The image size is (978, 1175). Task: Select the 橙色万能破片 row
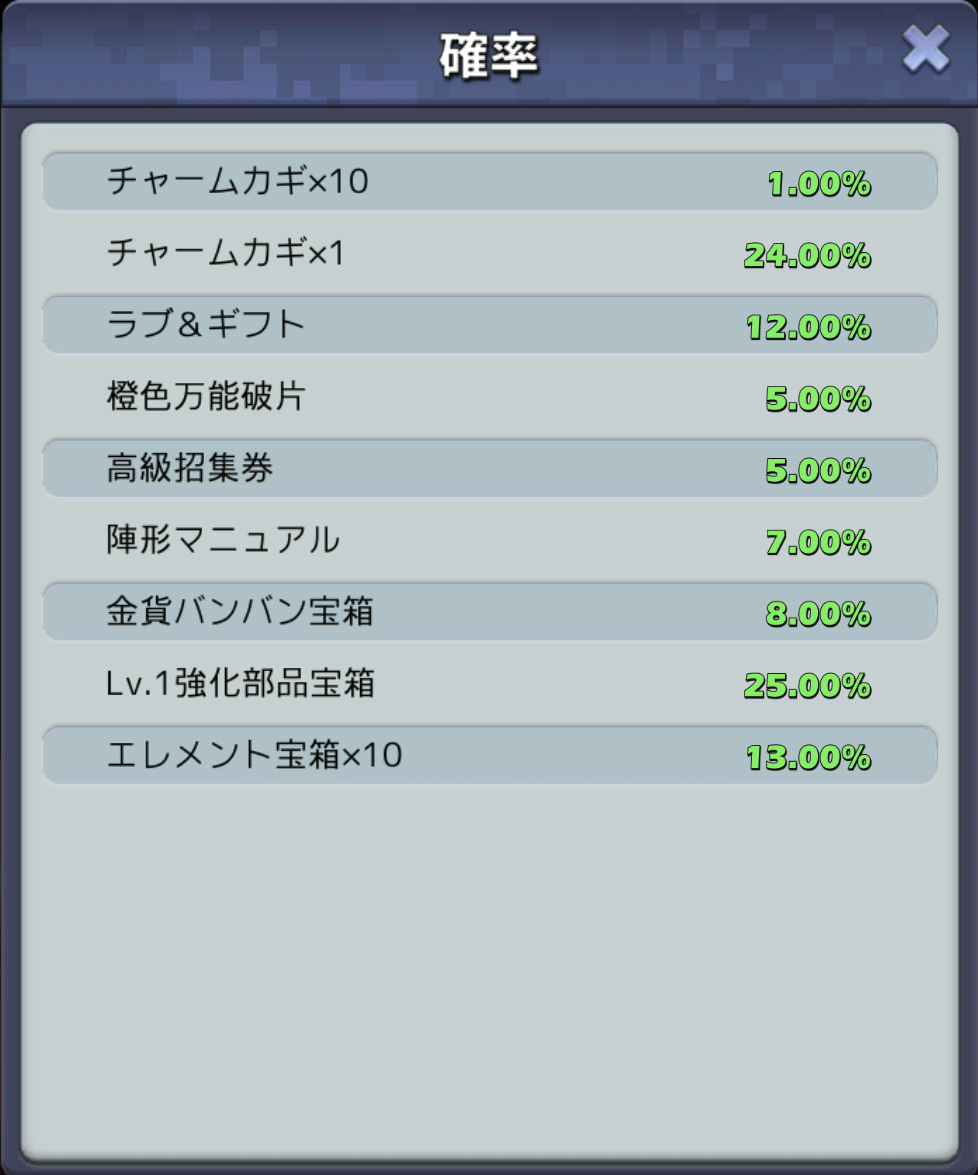pyautogui.click(x=489, y=396)
